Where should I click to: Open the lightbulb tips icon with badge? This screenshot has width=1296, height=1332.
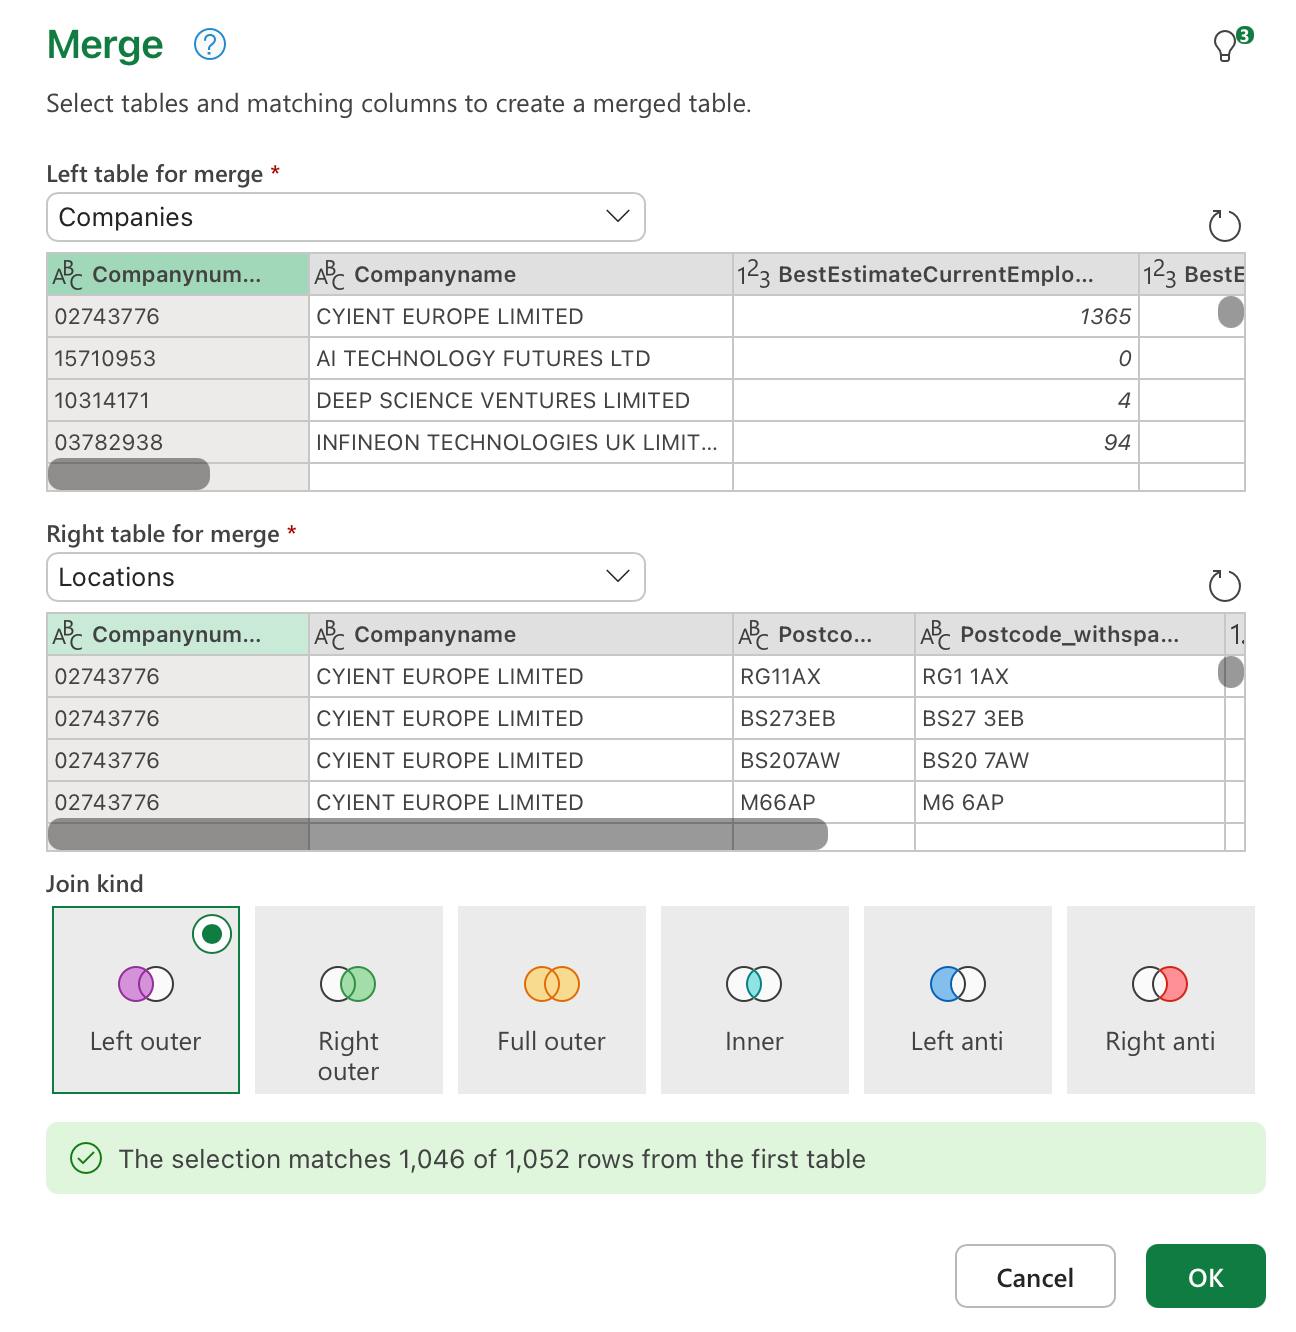pyautogui.click(x=1232, y=44)
